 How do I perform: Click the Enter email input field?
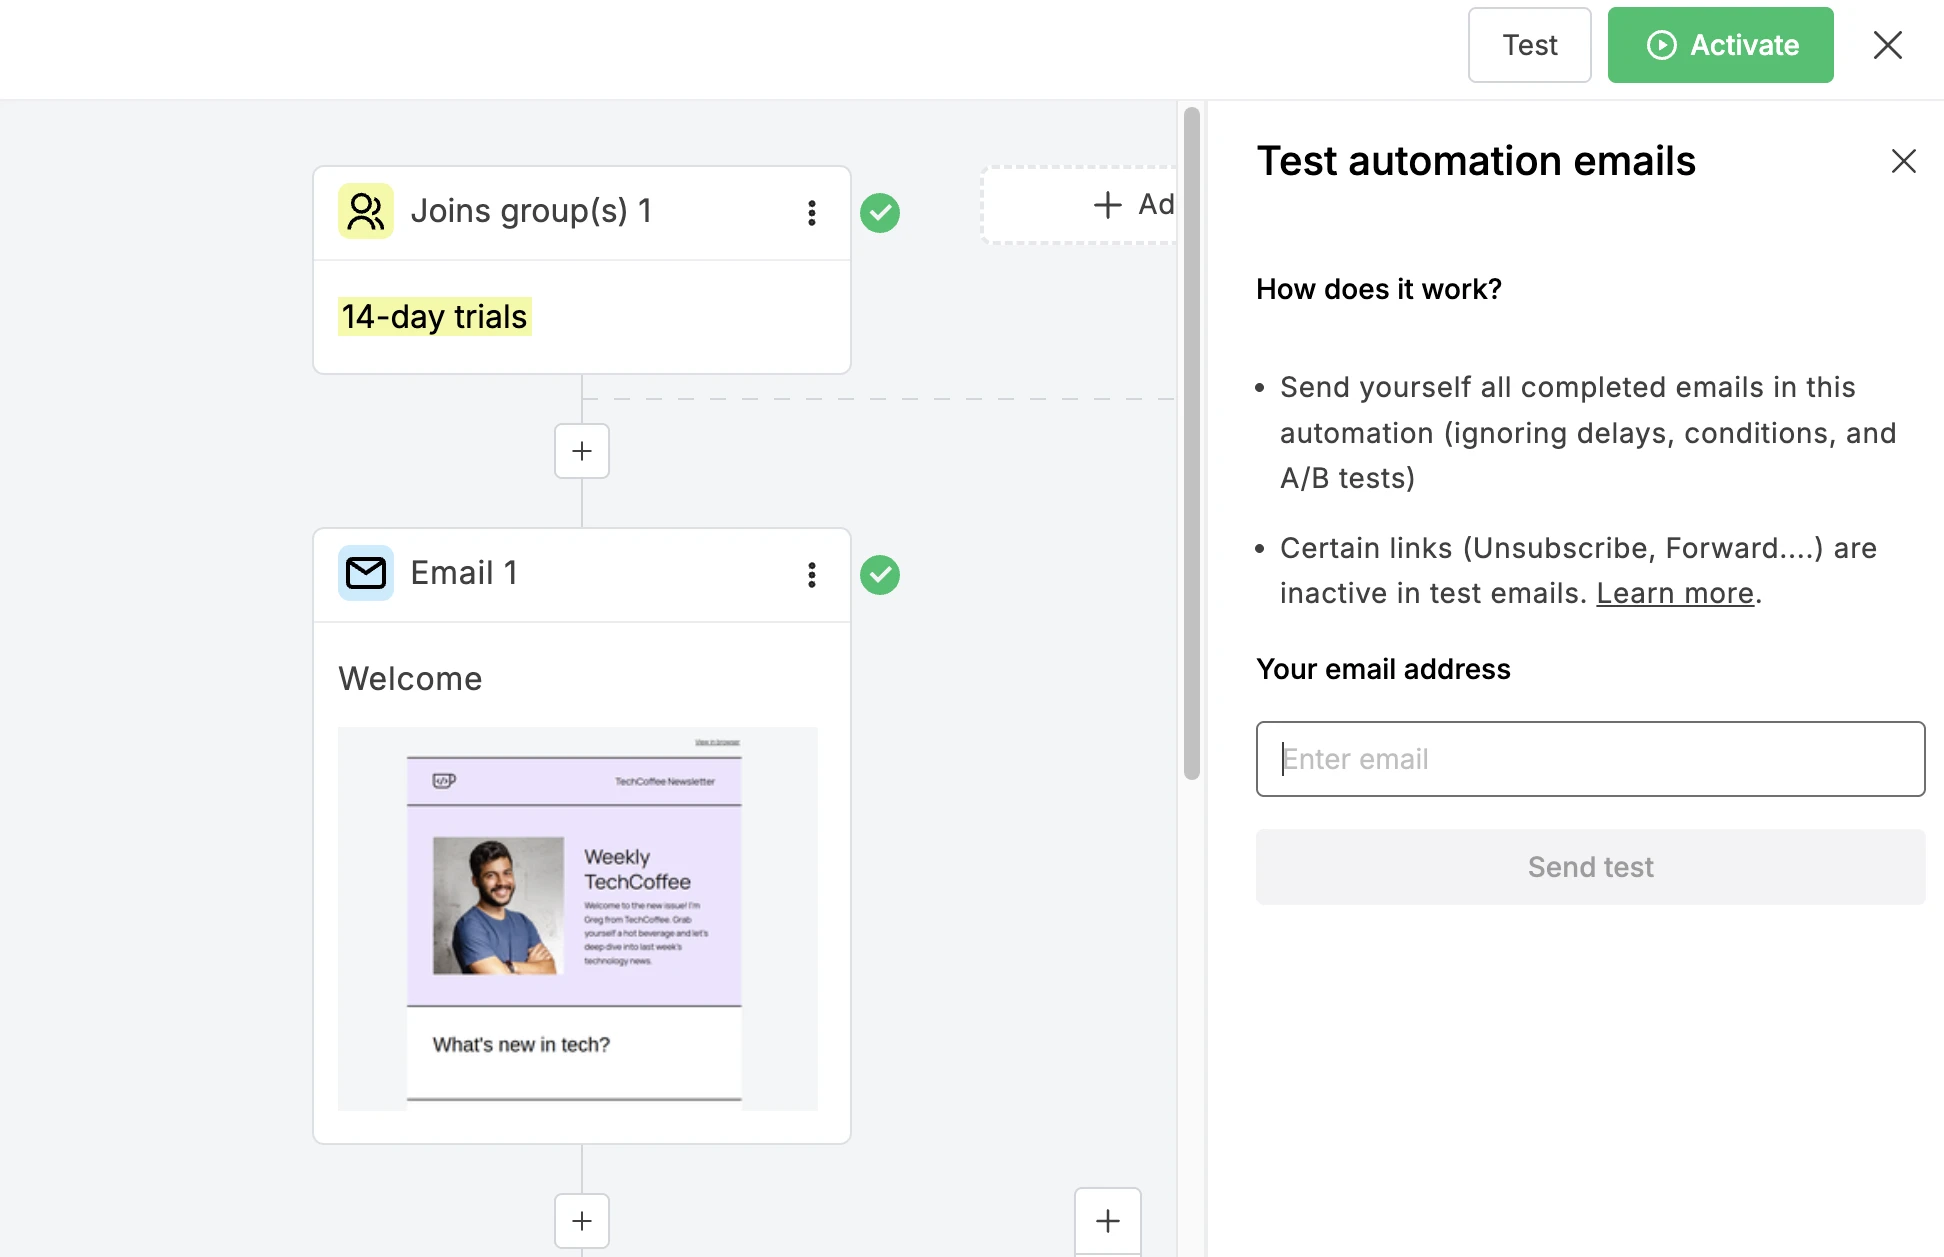[1589, 759]
